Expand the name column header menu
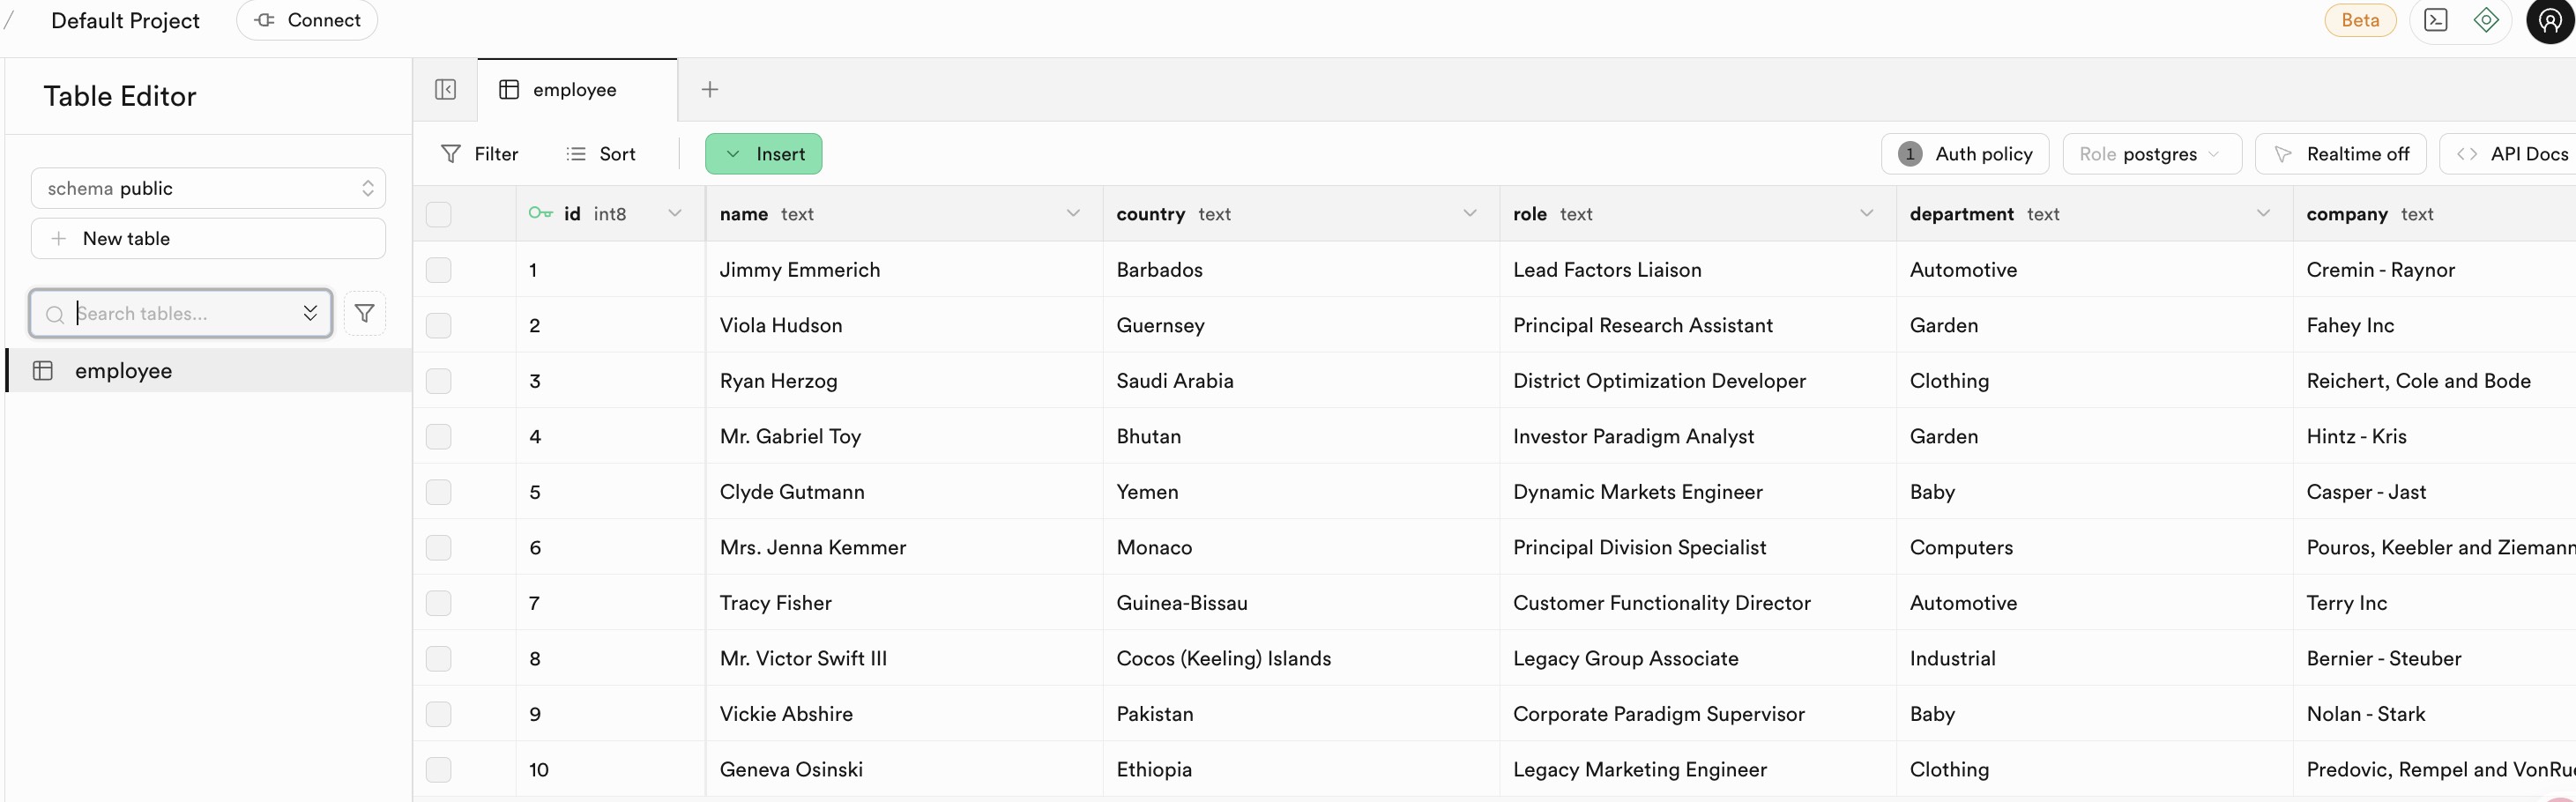The image size is (2576, 802). click(x=1073, y=213)
